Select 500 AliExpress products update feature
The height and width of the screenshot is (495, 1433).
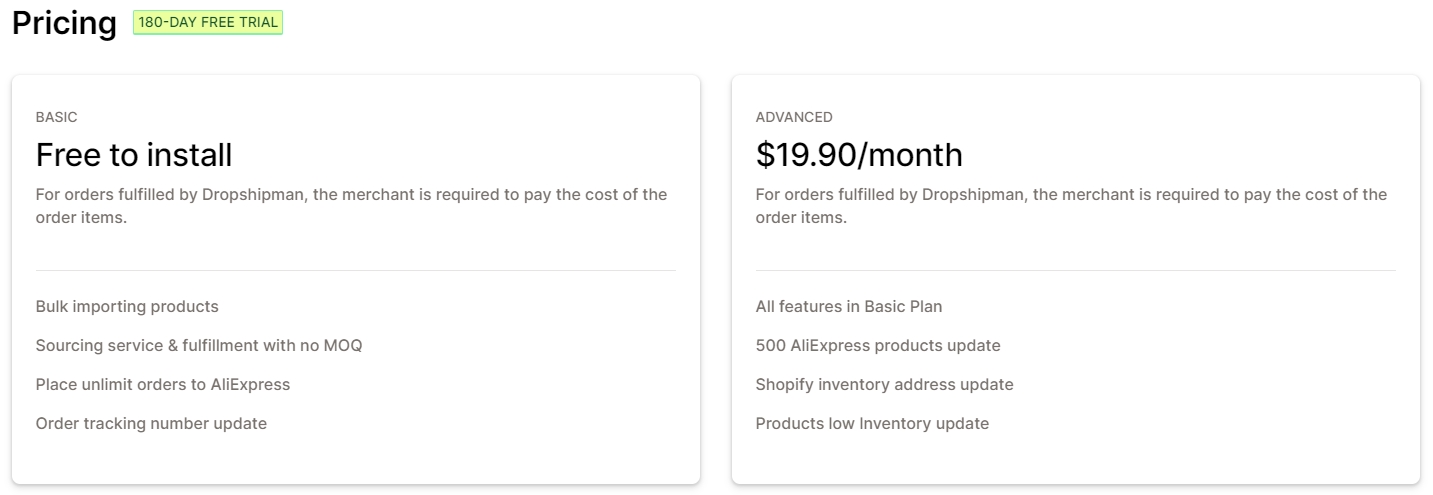click(x=878, y=345)
